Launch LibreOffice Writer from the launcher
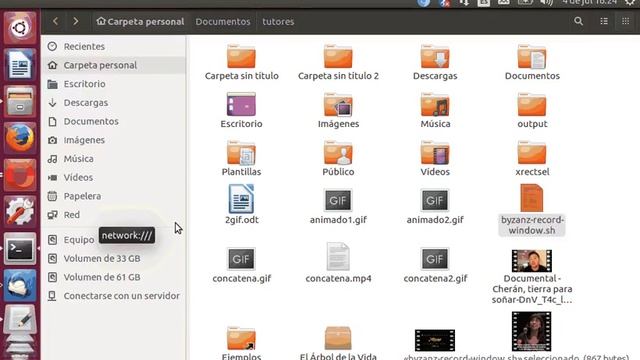This screenshot has width=640, height=360. (x=20, y=64)
